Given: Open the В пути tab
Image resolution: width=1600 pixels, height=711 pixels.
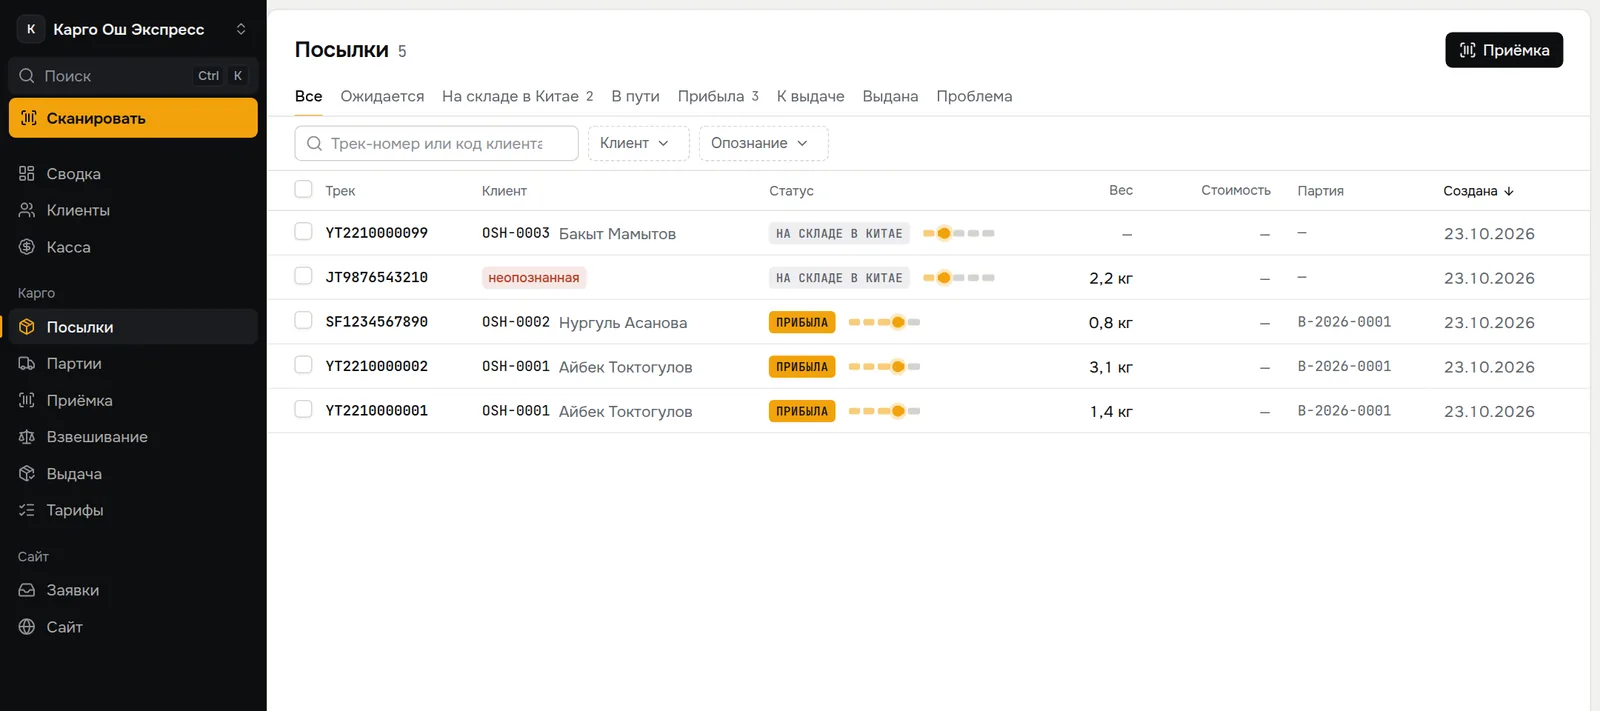Looking at the screenshot, I should [635, 96].
